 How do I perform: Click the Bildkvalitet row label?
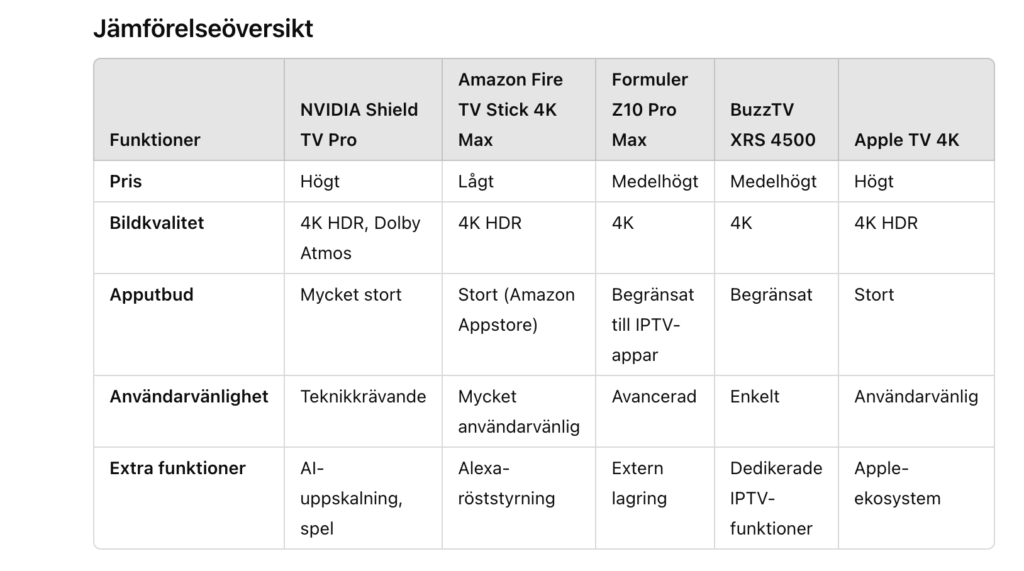click(x=157, y=223)
